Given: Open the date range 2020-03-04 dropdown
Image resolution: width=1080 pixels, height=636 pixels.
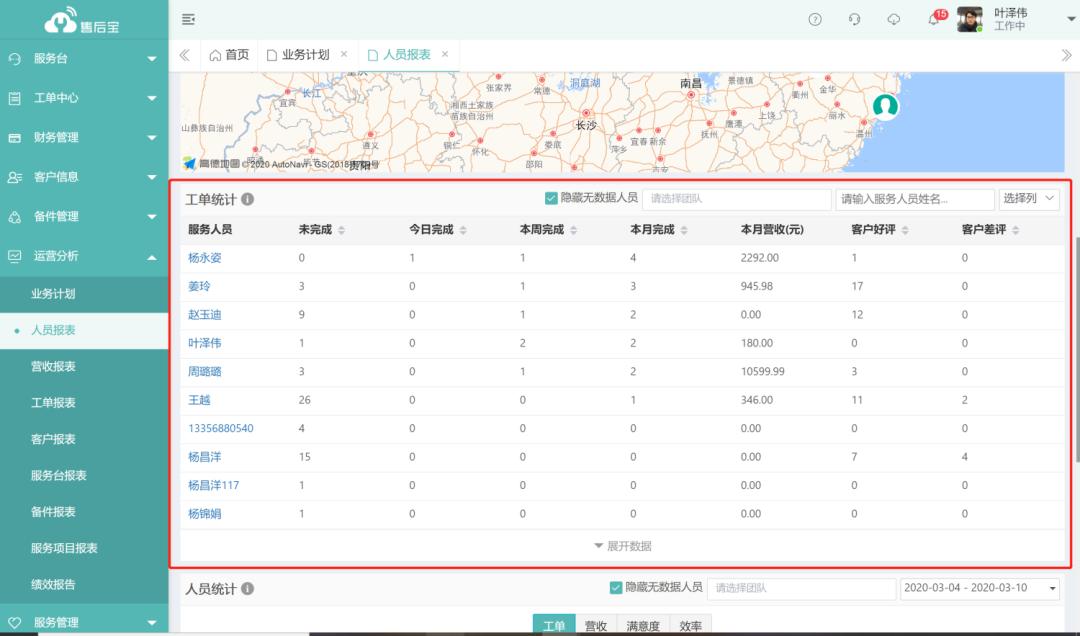Looking at the screenshot, I should click(x=979, y=588).
